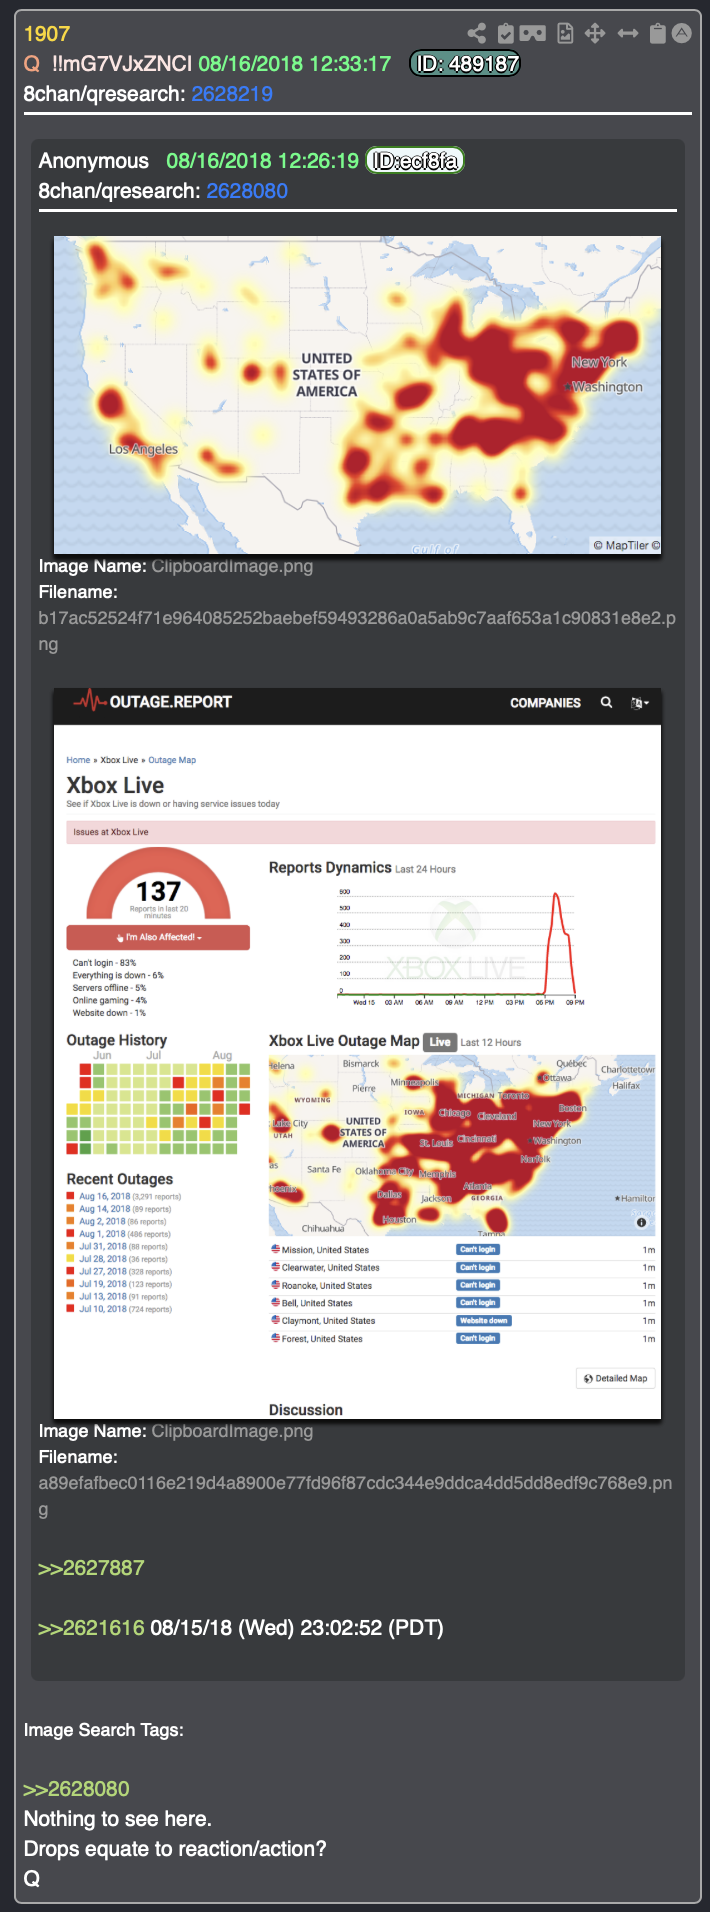Open the Outage.Report Xbox Live screenshot

click(357, 1053)
